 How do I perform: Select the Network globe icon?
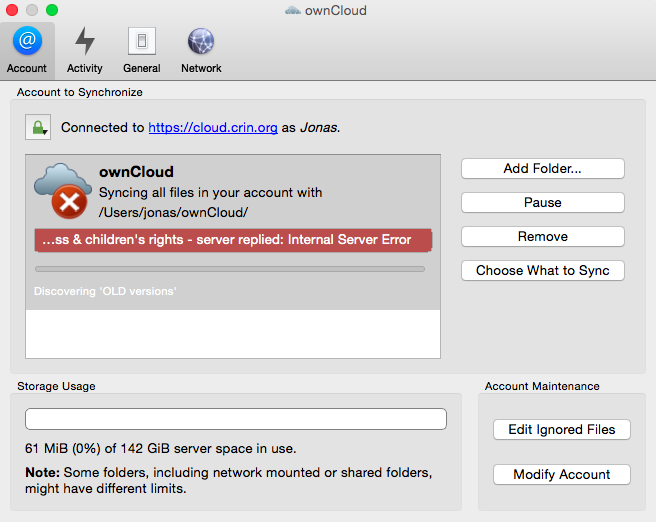[x=201, y=41]
